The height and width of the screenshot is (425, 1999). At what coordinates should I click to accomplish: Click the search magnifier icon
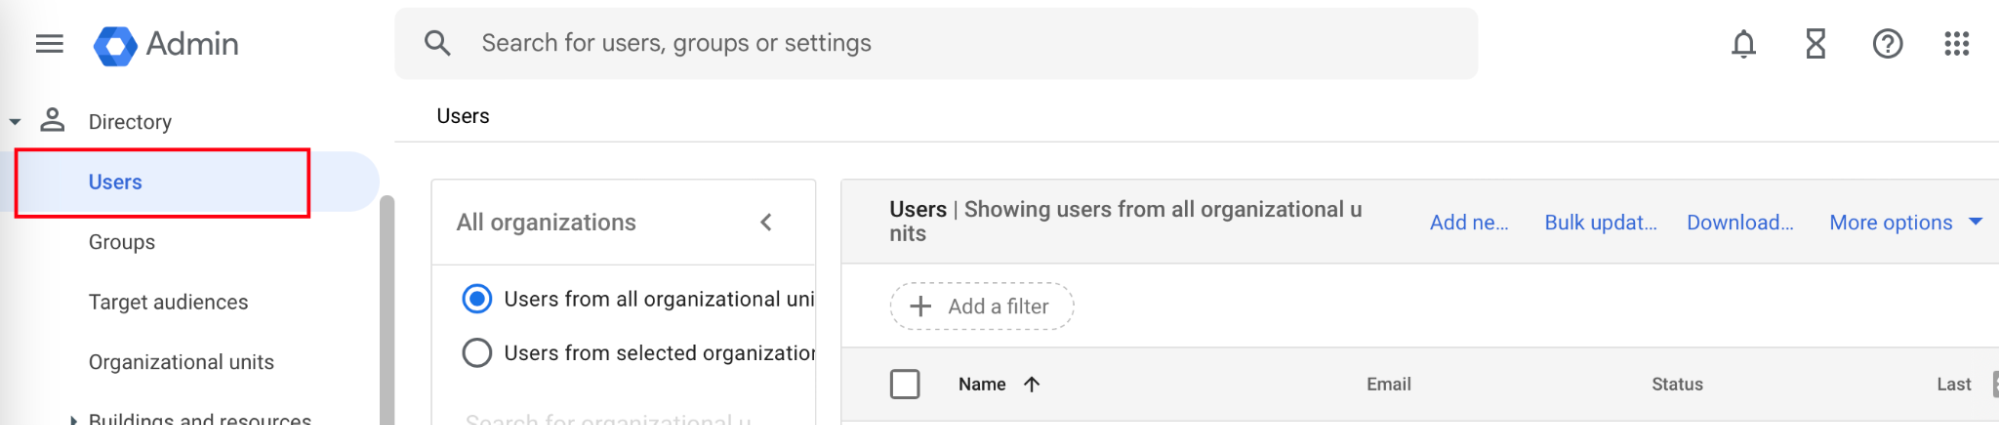pyautogui.click(x=437, y=43)
